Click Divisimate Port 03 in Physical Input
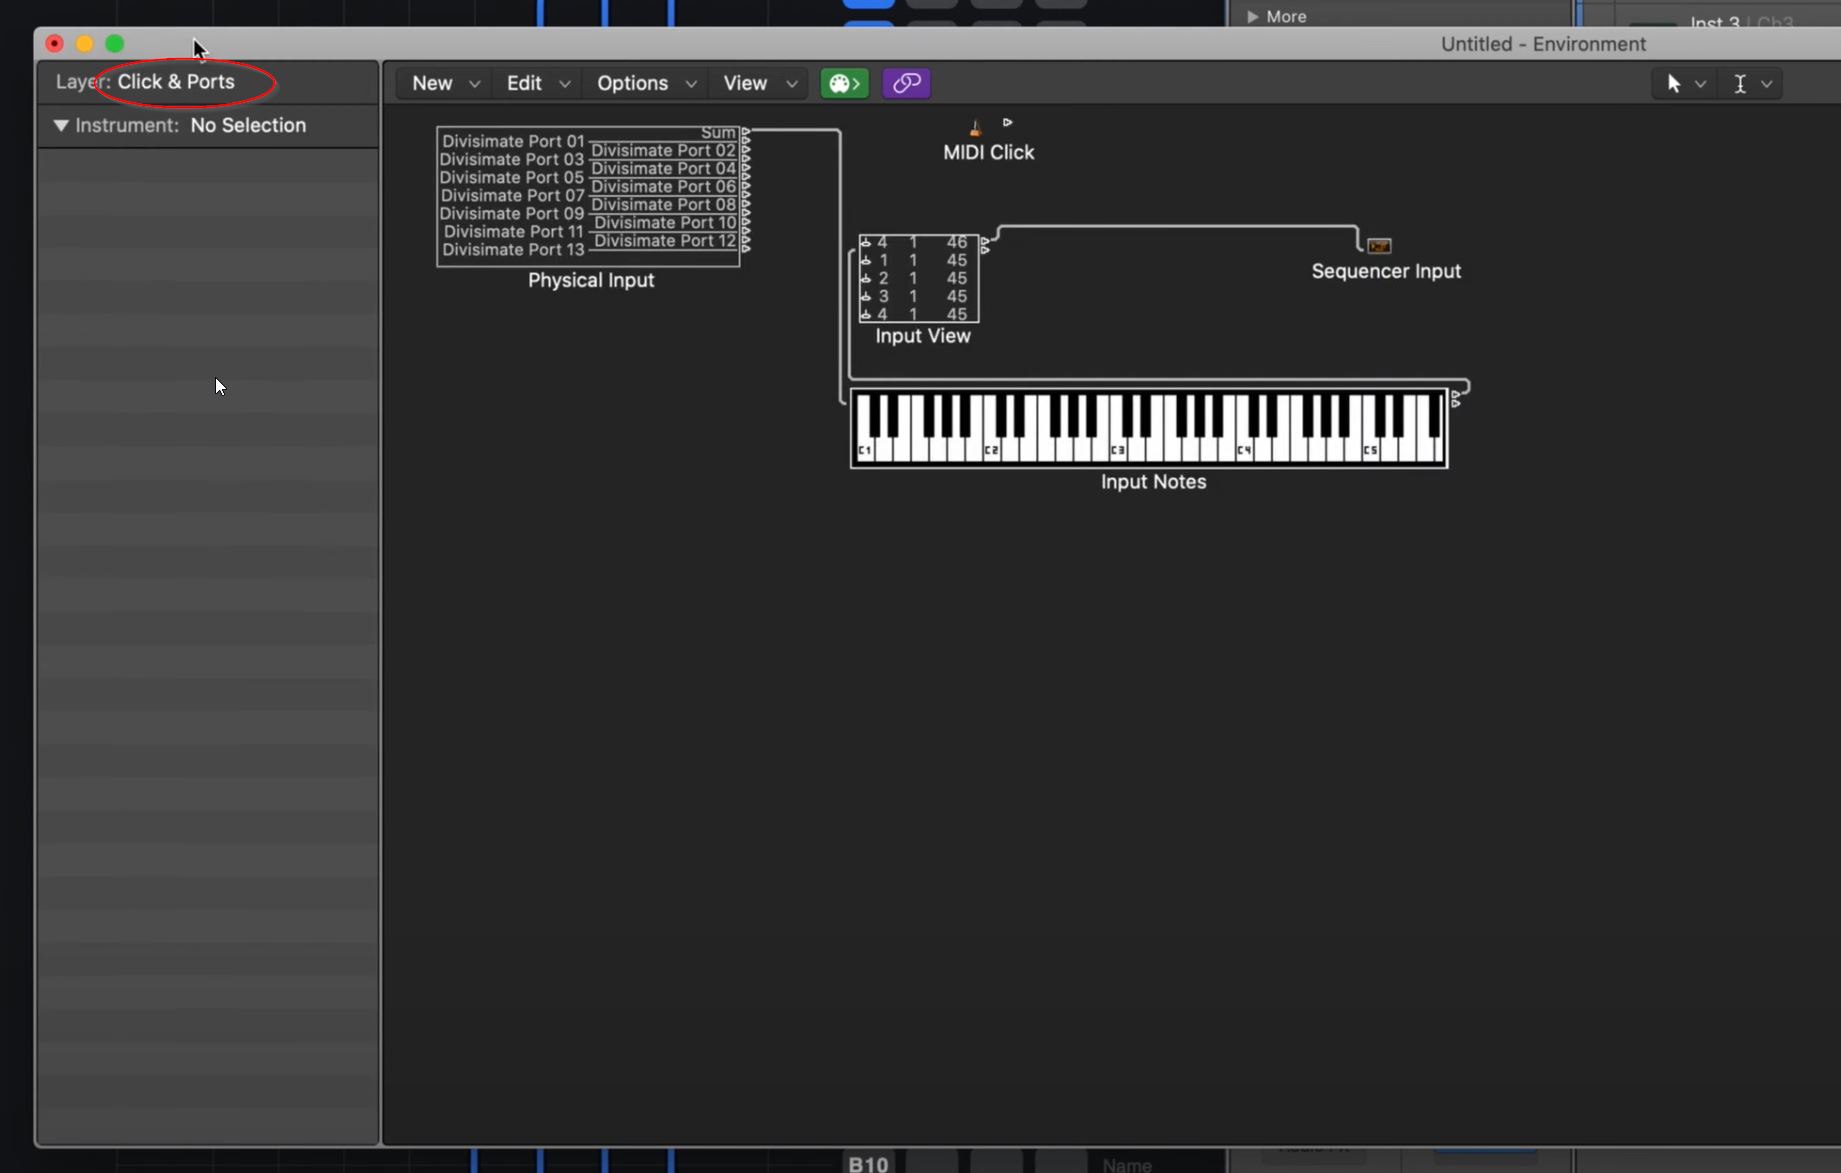 click(512, 159)
